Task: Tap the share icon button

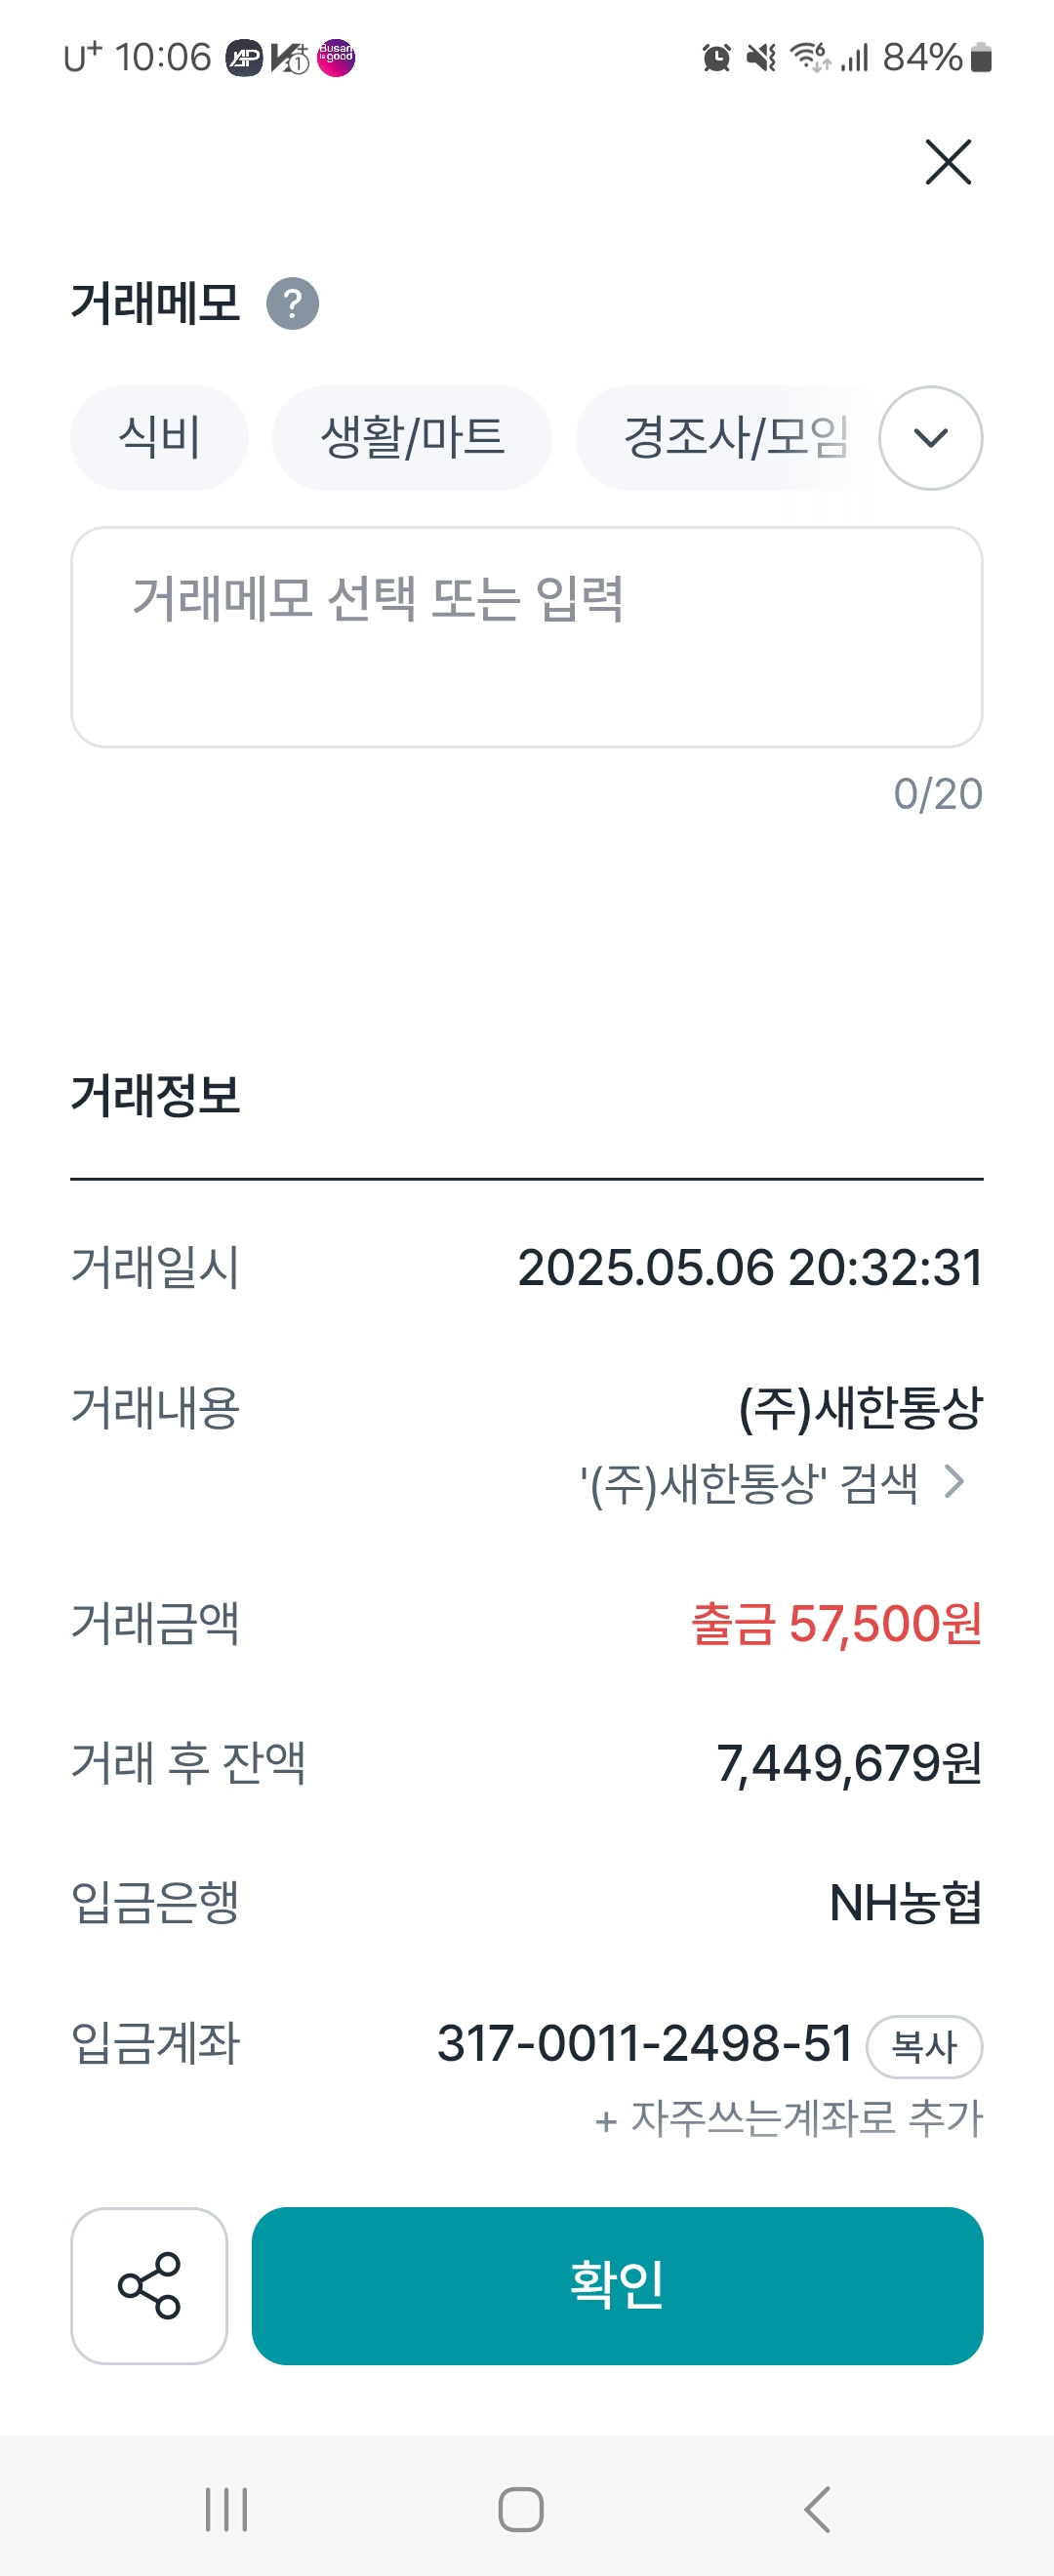Action: click(x=149, y=2285)
